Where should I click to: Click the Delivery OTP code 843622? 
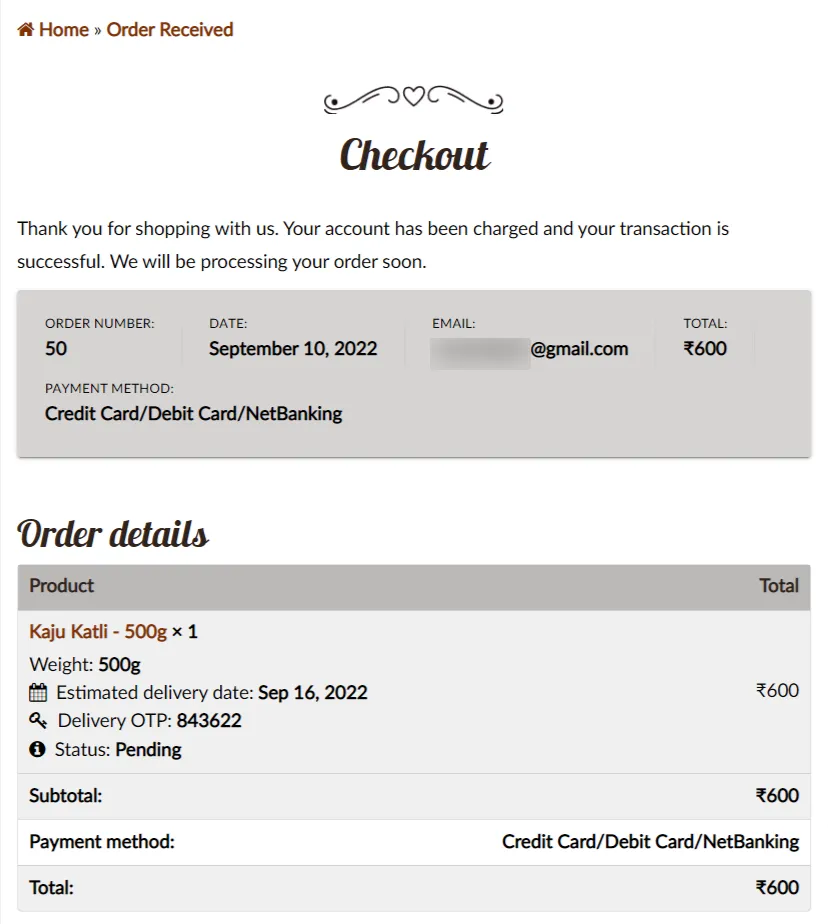[x=209, y=720]
